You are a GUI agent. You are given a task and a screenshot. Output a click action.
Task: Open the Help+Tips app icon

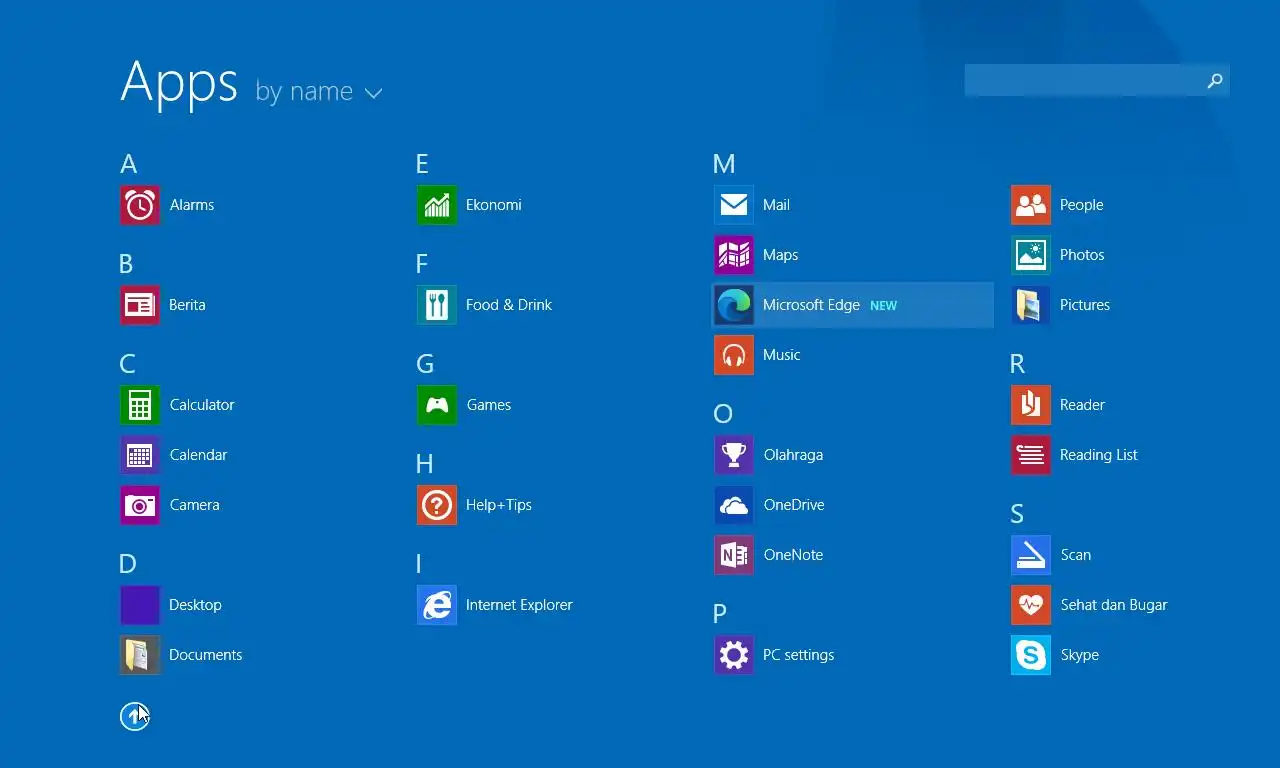click(437, 505)
